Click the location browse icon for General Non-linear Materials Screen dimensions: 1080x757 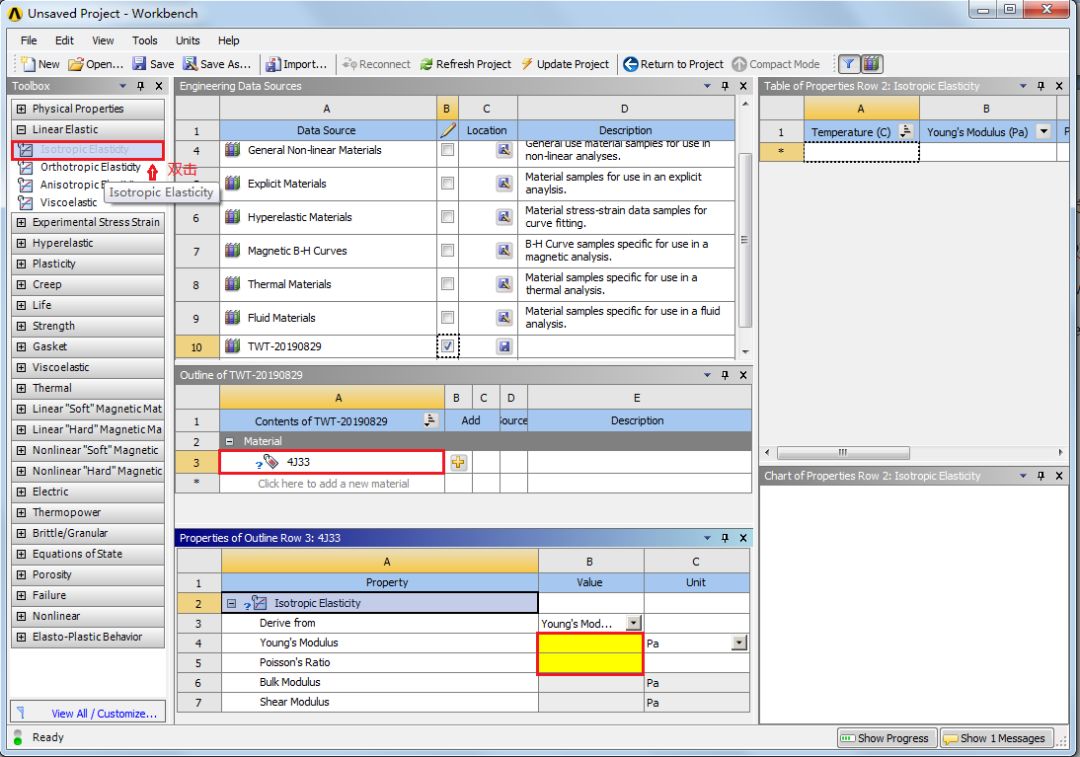(504, 150)
